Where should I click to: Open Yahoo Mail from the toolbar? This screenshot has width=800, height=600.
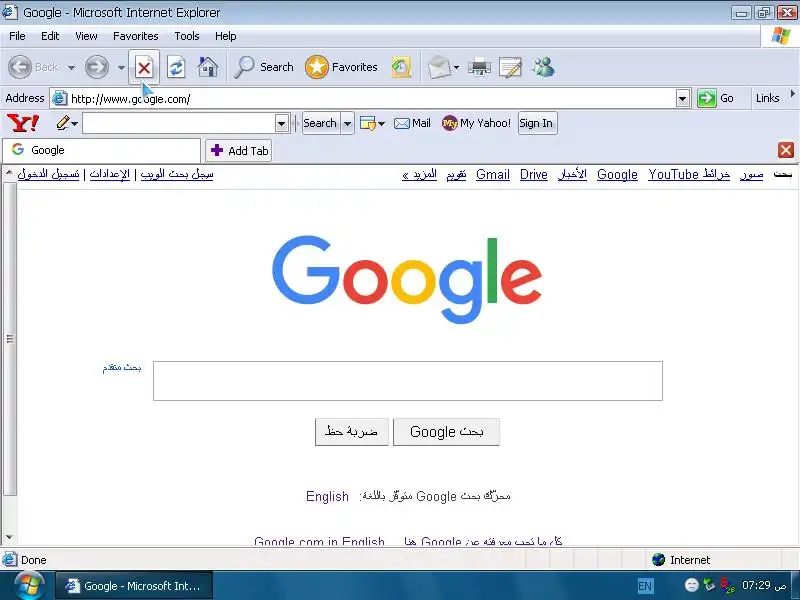tap(412, 123)
